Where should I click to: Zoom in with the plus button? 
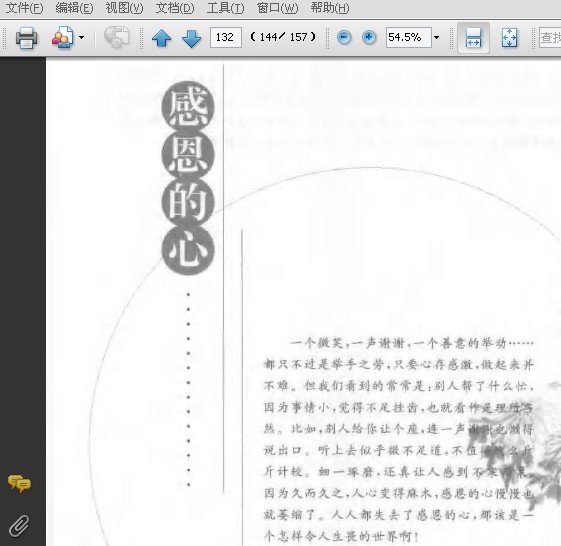369,37
